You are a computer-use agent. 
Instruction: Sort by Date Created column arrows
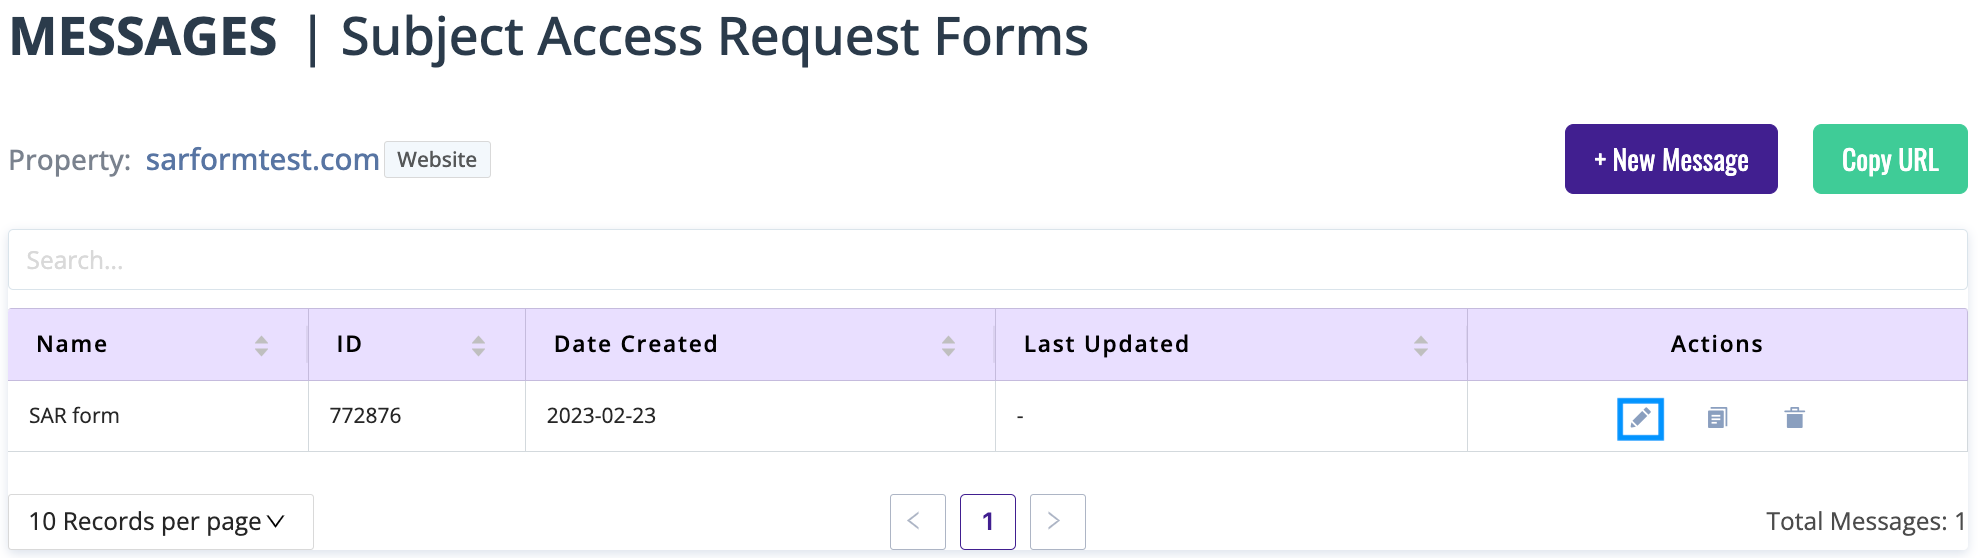coord(948,346)
